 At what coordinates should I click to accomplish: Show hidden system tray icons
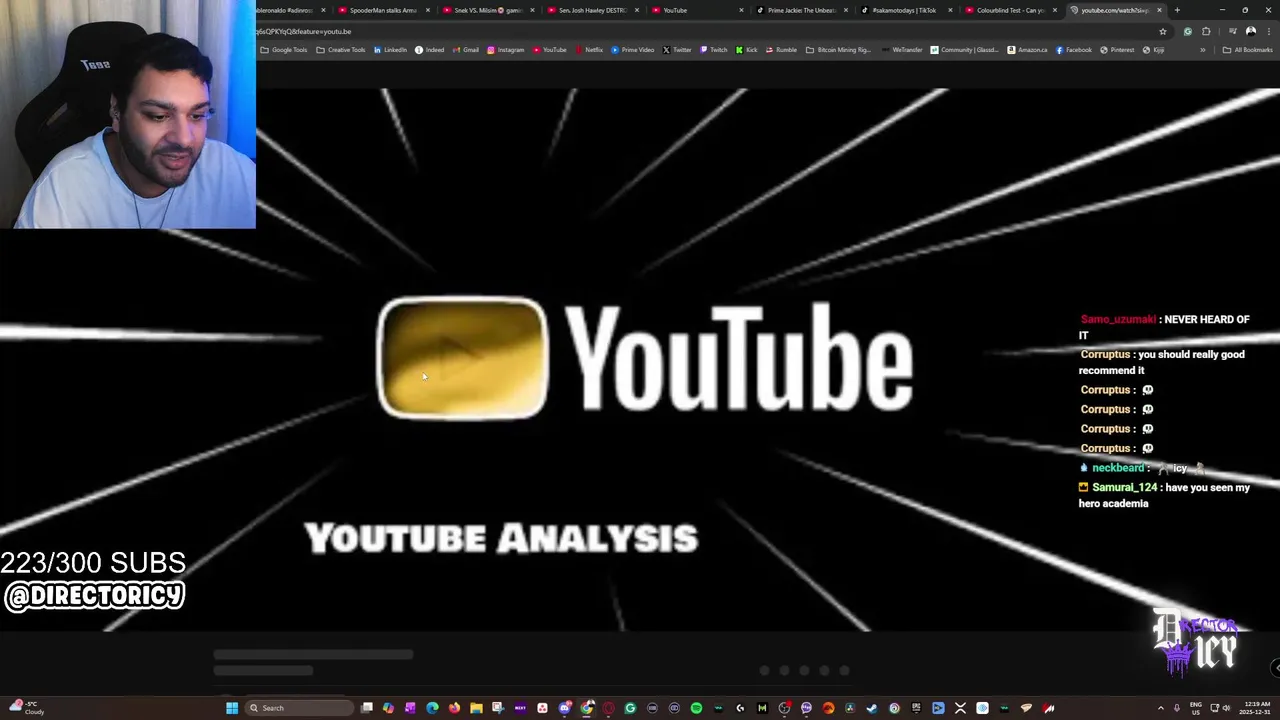[x=1161, y=708]
